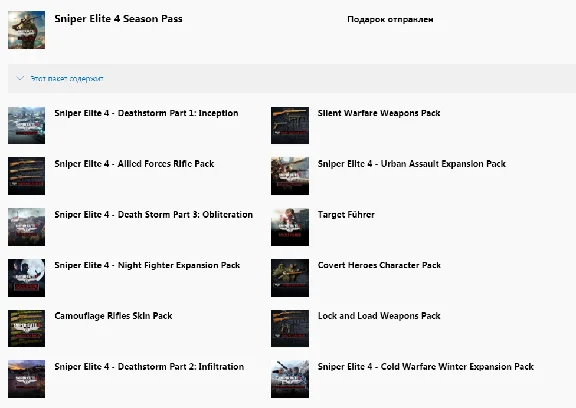Open Urban Assault Expansion Pack thumbnail
The width and height of the screenshot is (576, 408).
tap(290, 176)
